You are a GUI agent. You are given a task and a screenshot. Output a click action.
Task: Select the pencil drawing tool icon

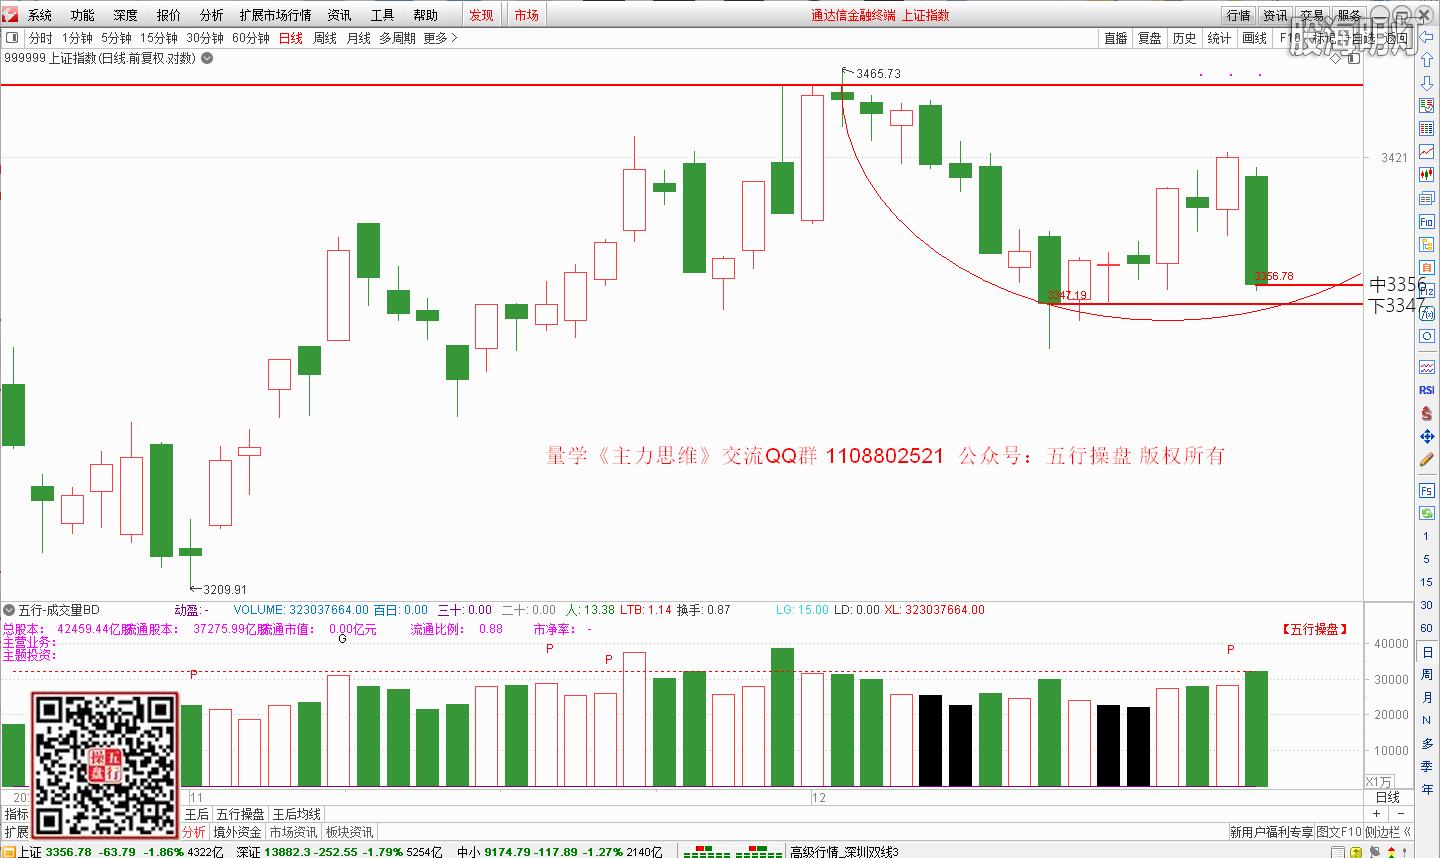click(1427, 460)
